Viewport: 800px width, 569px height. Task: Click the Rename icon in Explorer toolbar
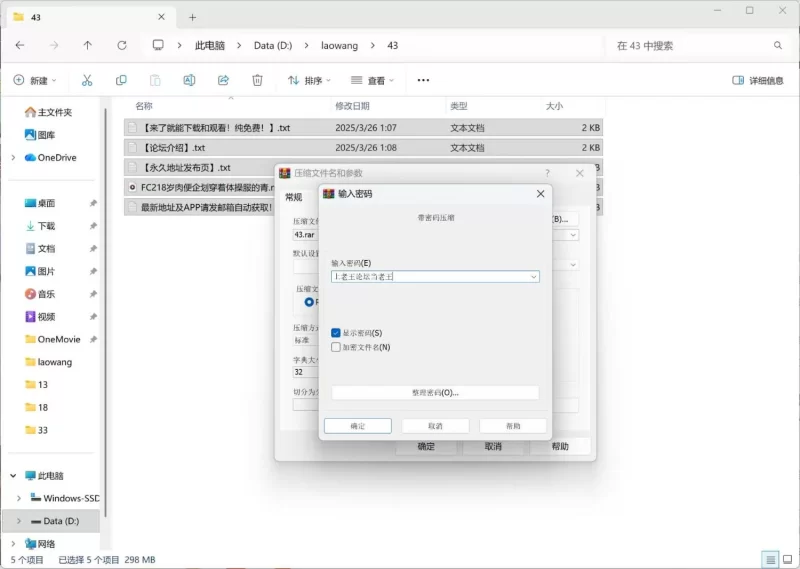point(189,80)
